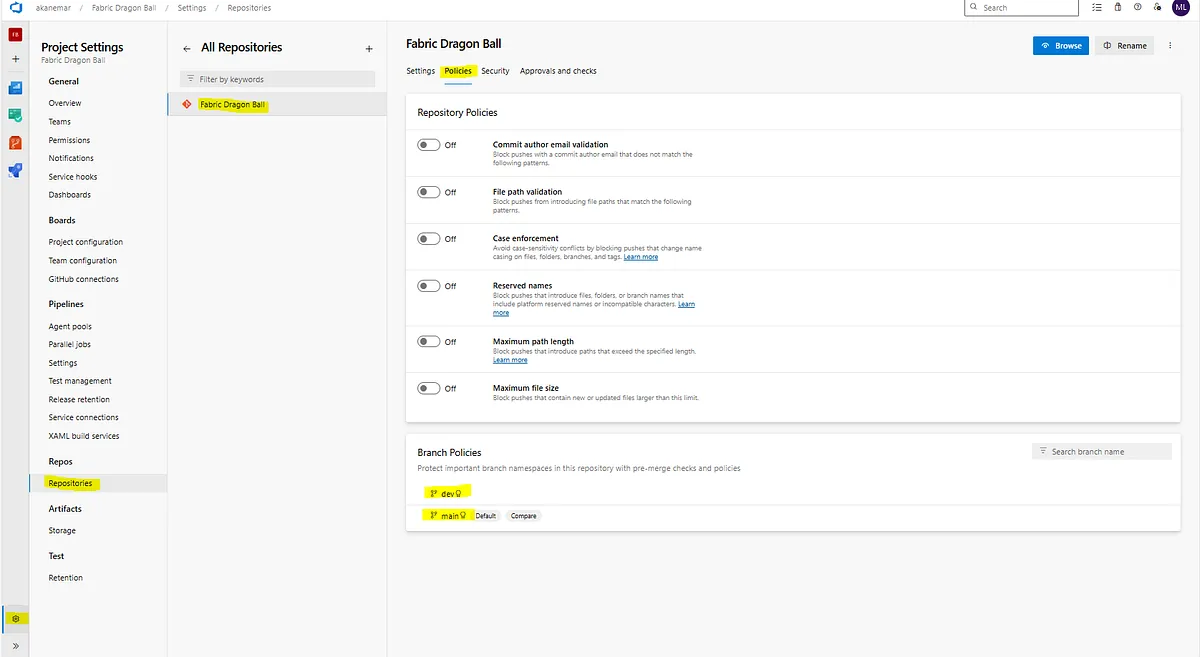The width and height of the screenshot is (1200, 657).
Task: Select the Policies tab
Action: [458, 71]
